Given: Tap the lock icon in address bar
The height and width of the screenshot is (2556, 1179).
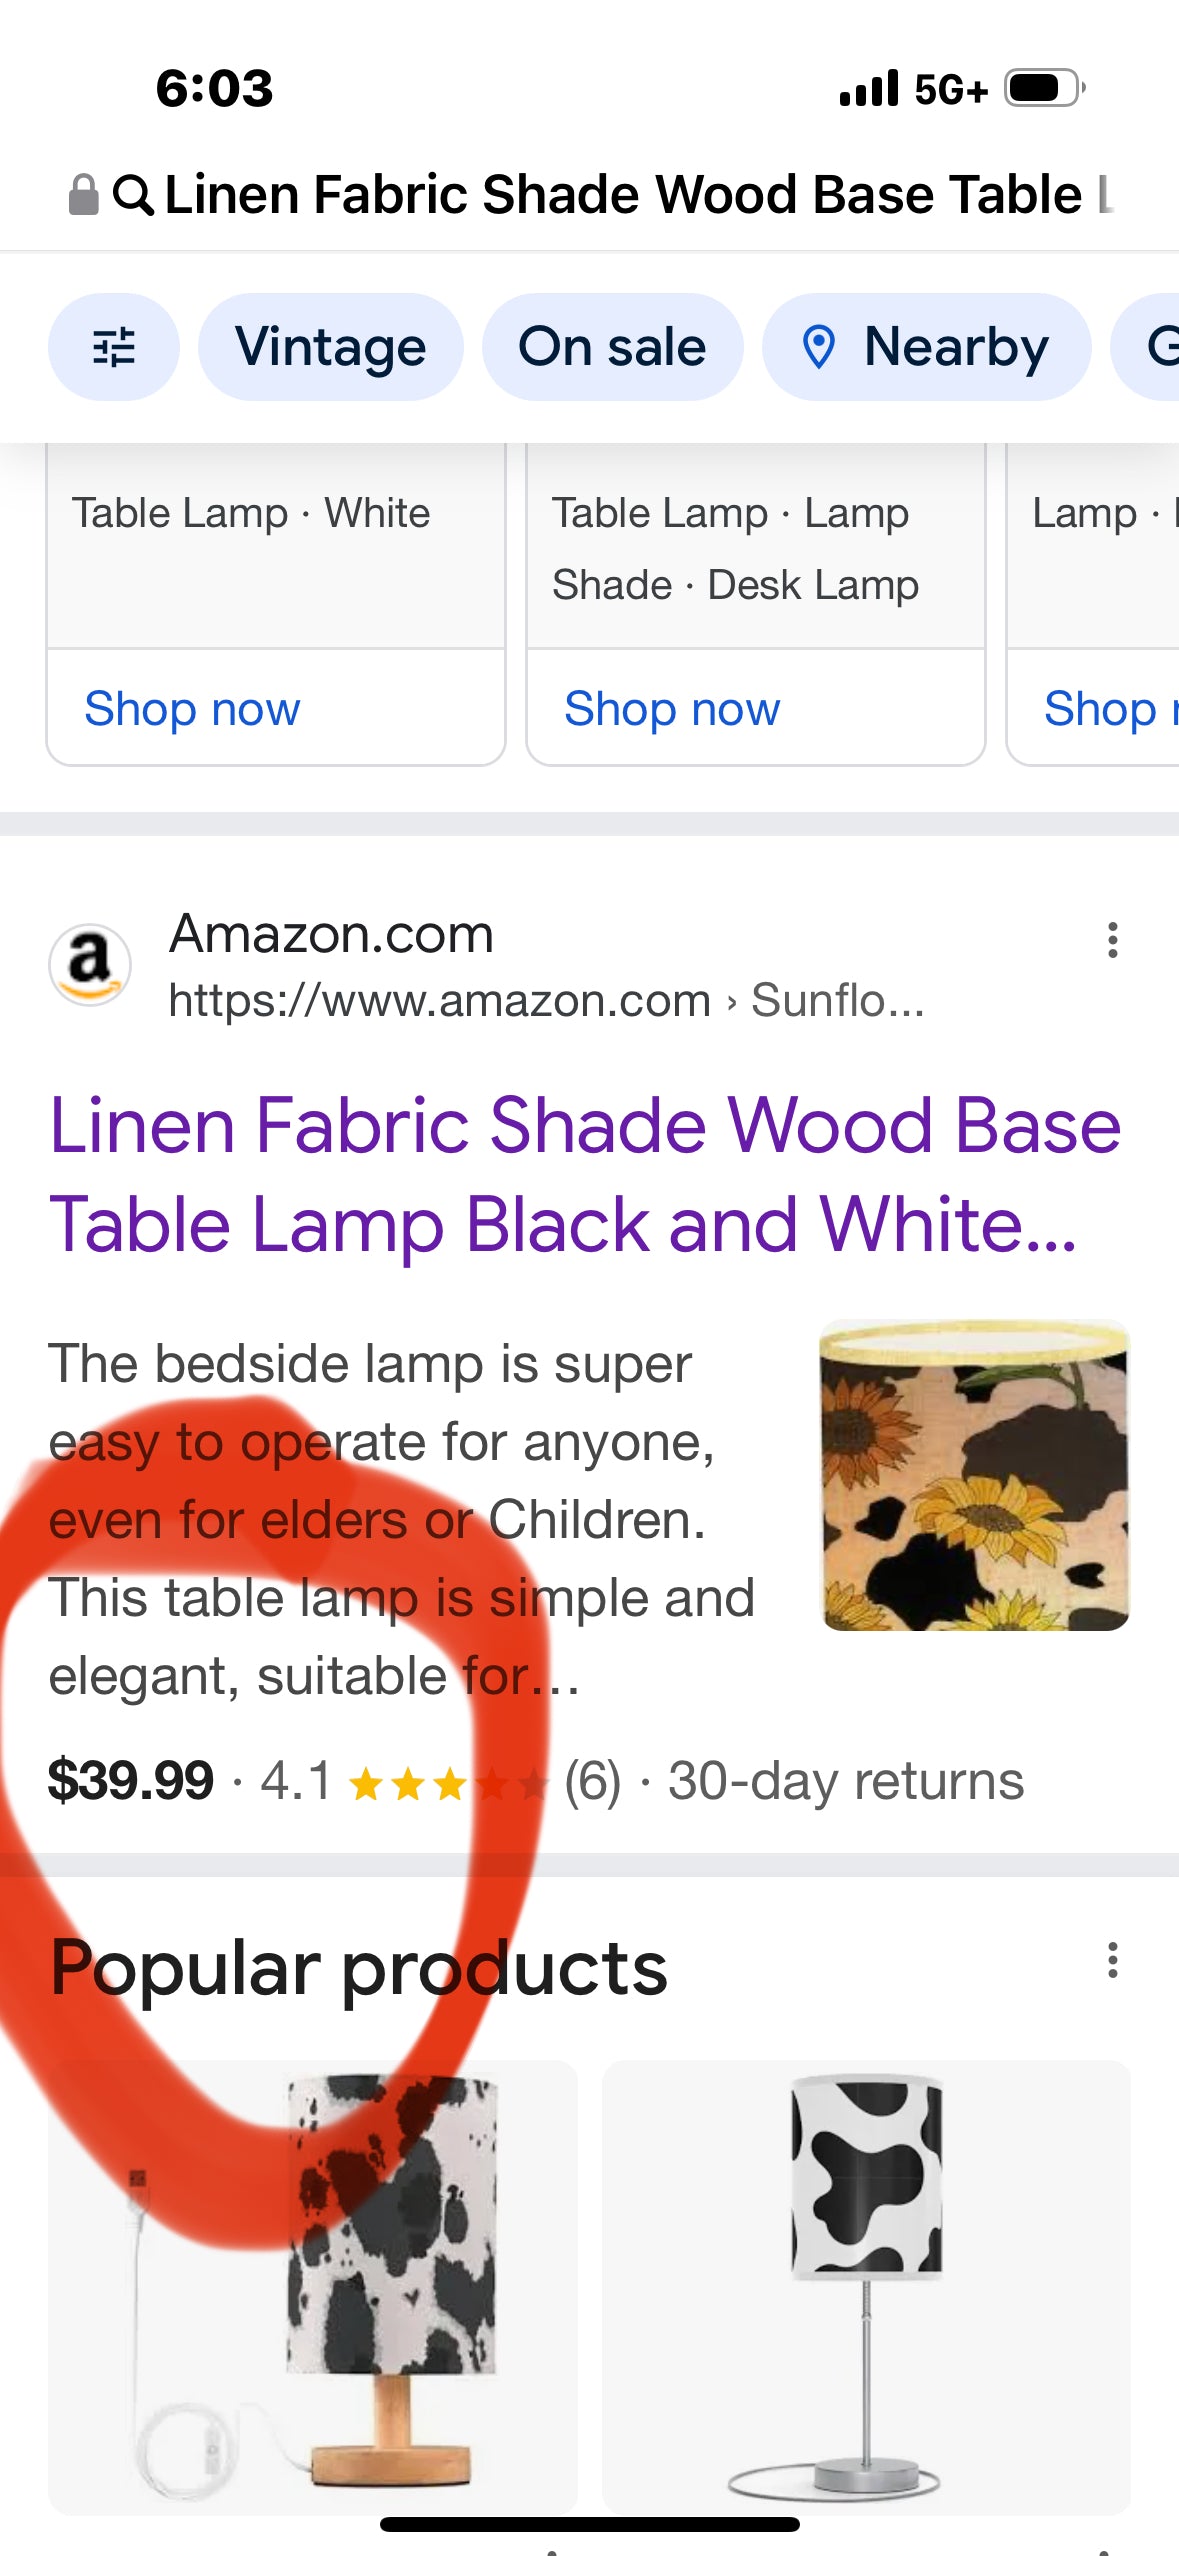Looking at the screenshot, I should [83, 195].
